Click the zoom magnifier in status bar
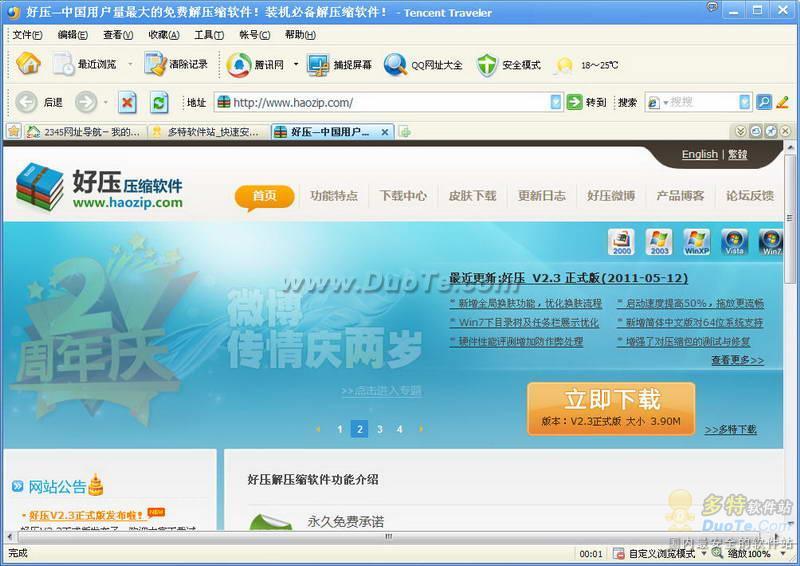 [x=717, y=553]
